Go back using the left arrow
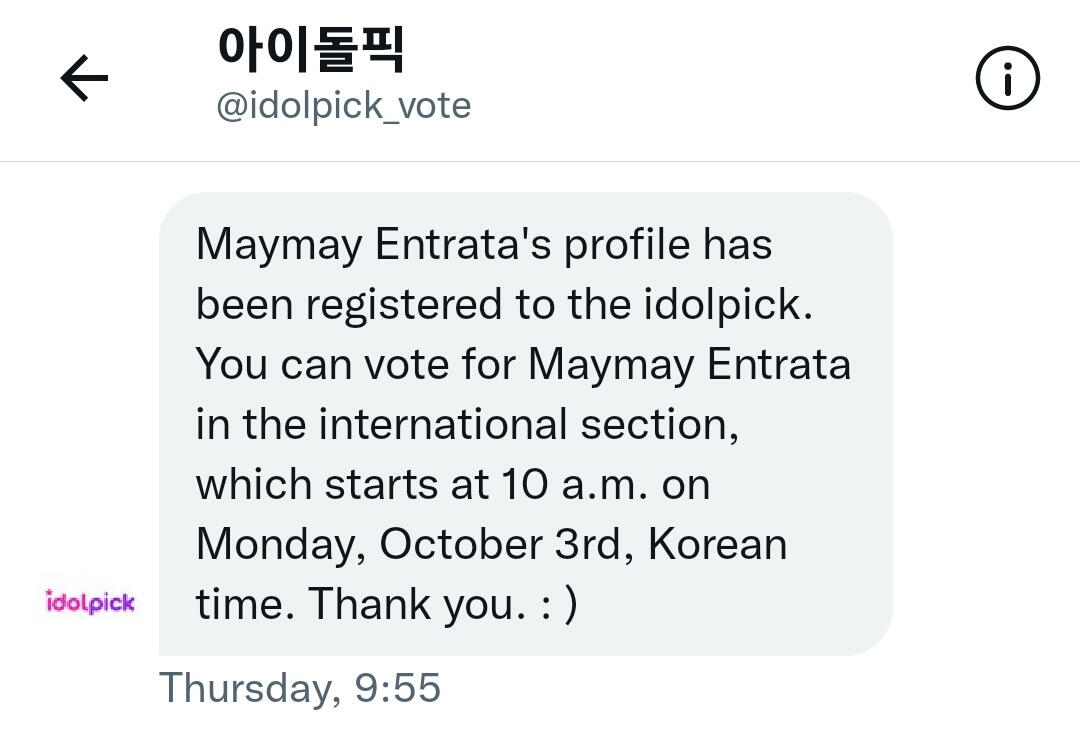This screenshot has height=753, width=1080. [x=84, y=79]
